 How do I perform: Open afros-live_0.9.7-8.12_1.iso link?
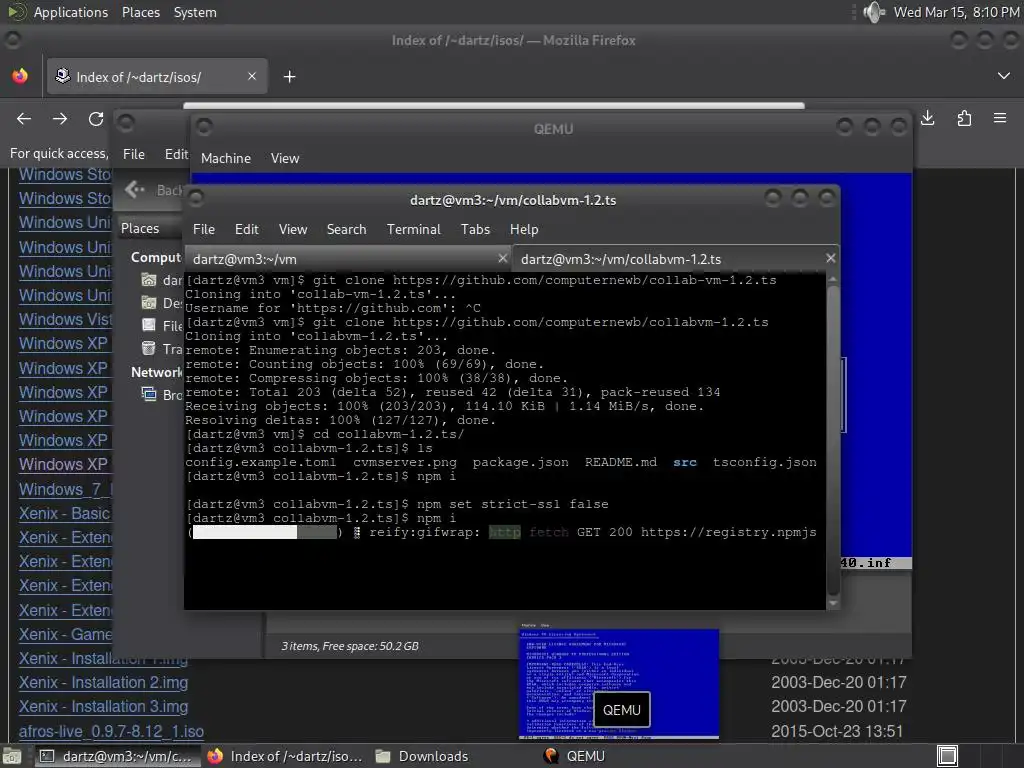(x=111, y=731)
